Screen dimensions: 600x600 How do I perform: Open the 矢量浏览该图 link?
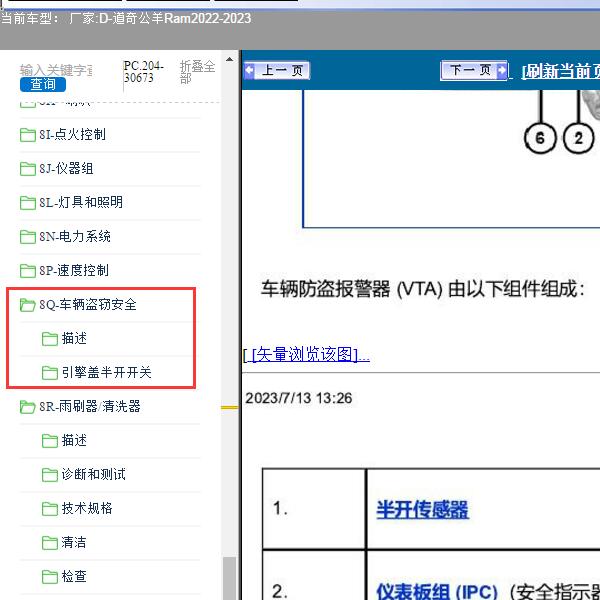(307, 354)
